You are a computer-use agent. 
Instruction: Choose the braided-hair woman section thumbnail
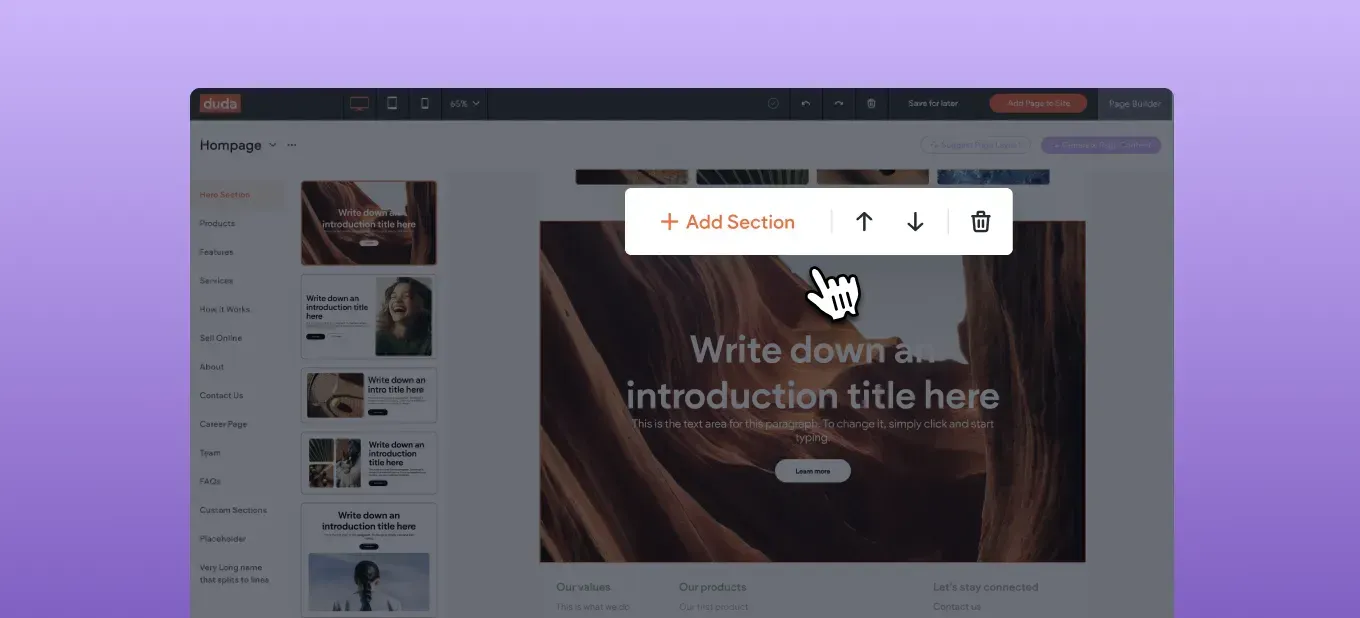click(x=369, y=558)
